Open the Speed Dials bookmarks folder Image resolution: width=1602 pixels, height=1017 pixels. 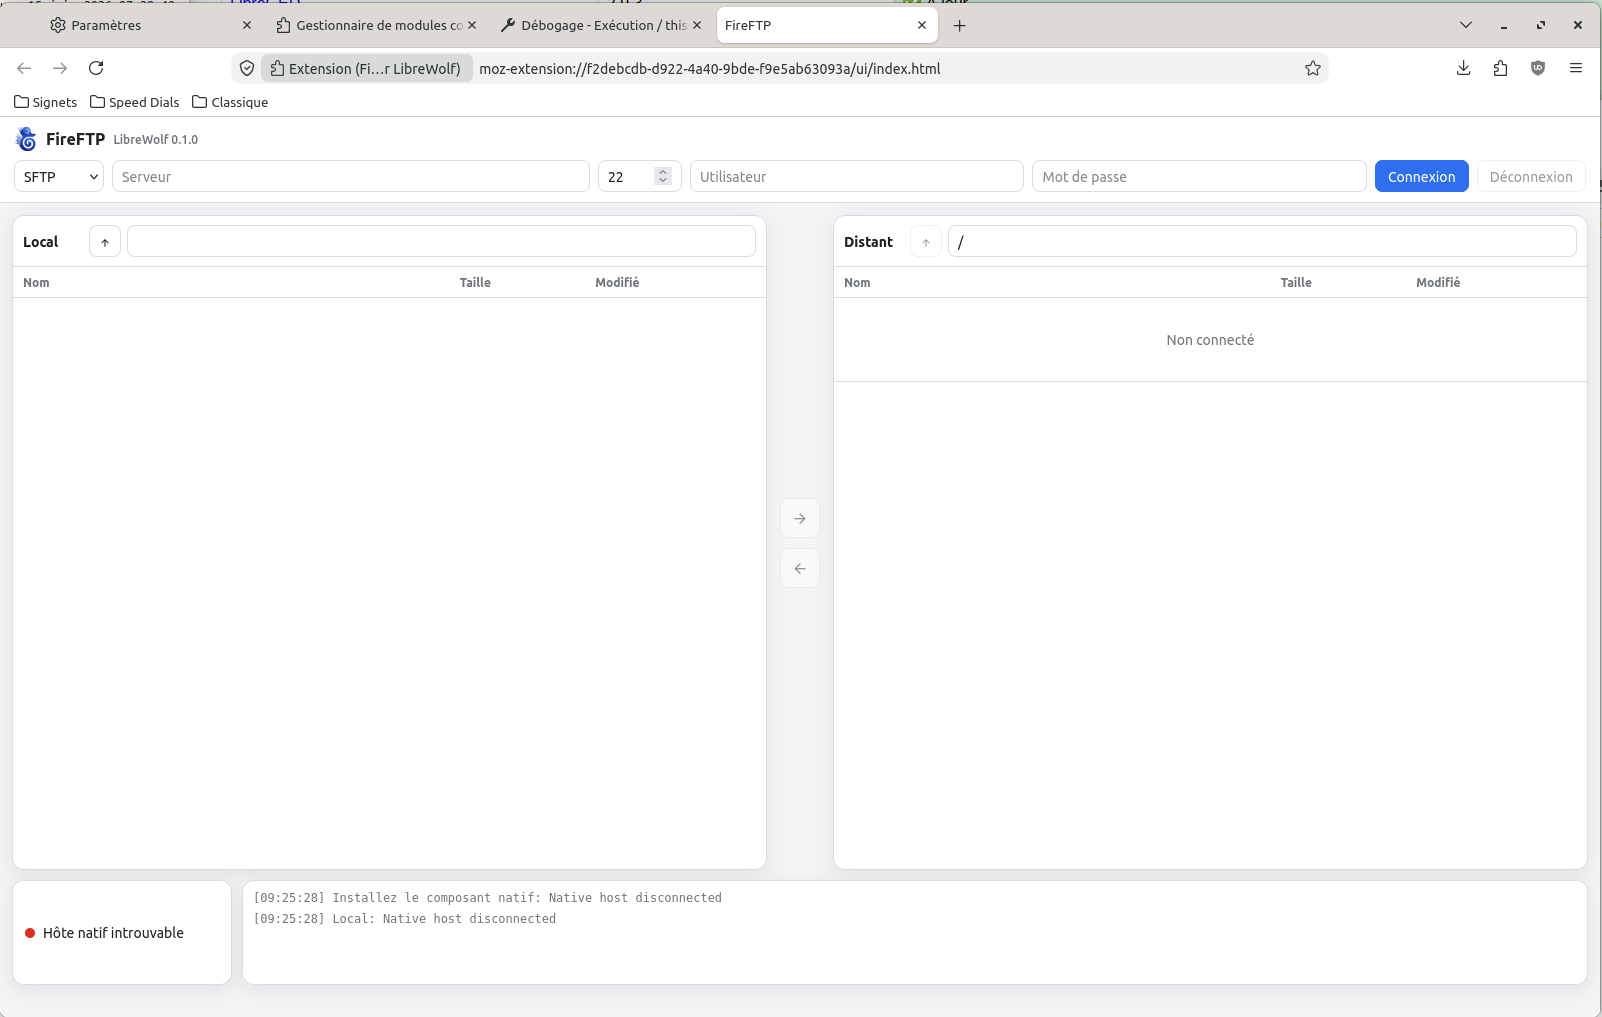coord(135,102)
